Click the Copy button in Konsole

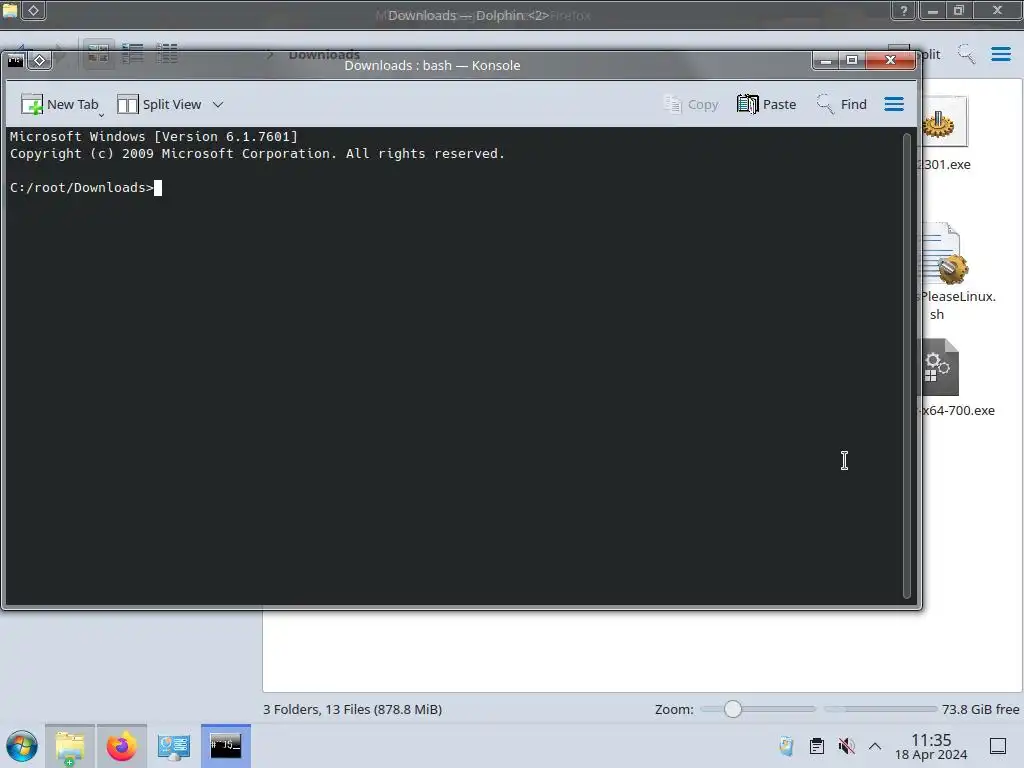pyautogui.click(x=691, y=104)
